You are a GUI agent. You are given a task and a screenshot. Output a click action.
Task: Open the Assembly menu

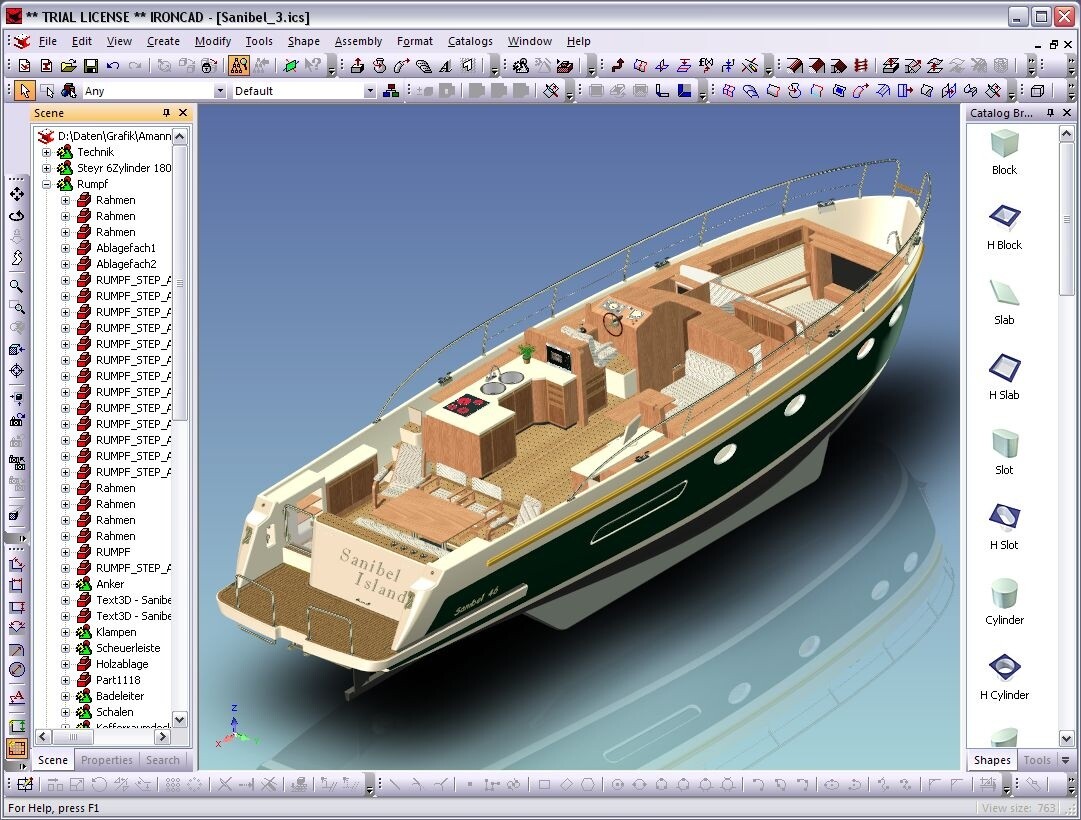click(x=357, y=41)
